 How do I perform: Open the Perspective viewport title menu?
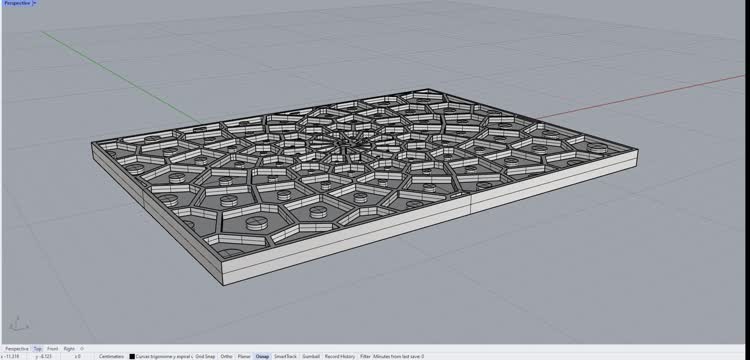coord(19,3)
